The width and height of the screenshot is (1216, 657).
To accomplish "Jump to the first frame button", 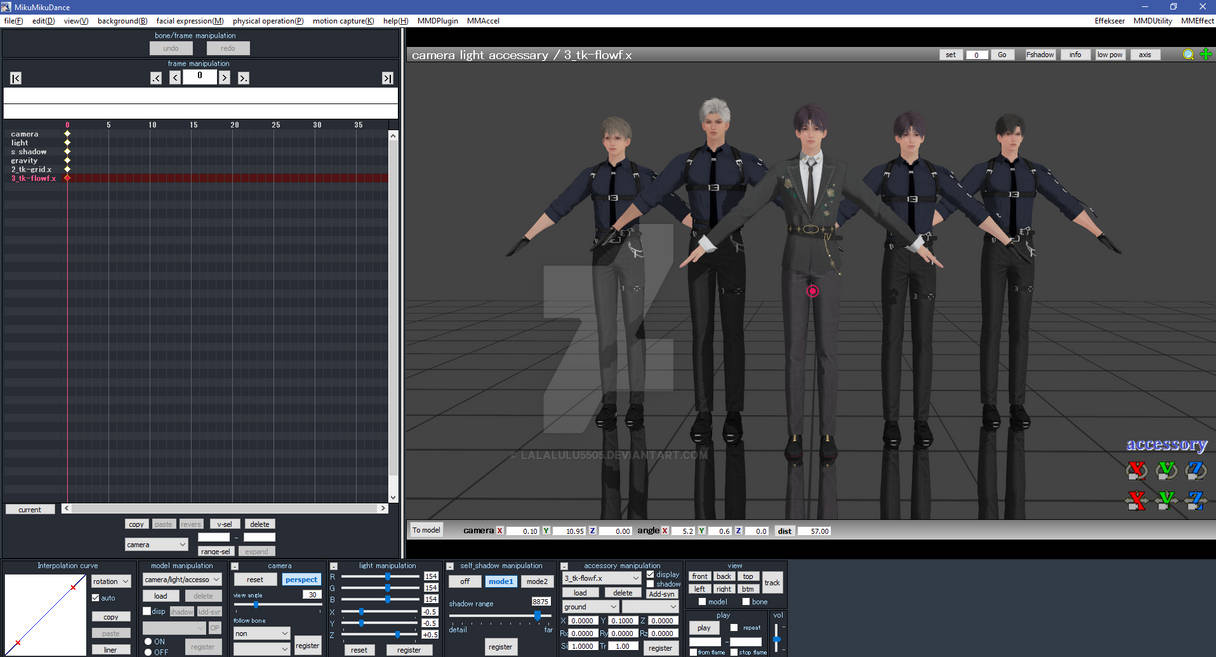I will (x=16, y=78).
